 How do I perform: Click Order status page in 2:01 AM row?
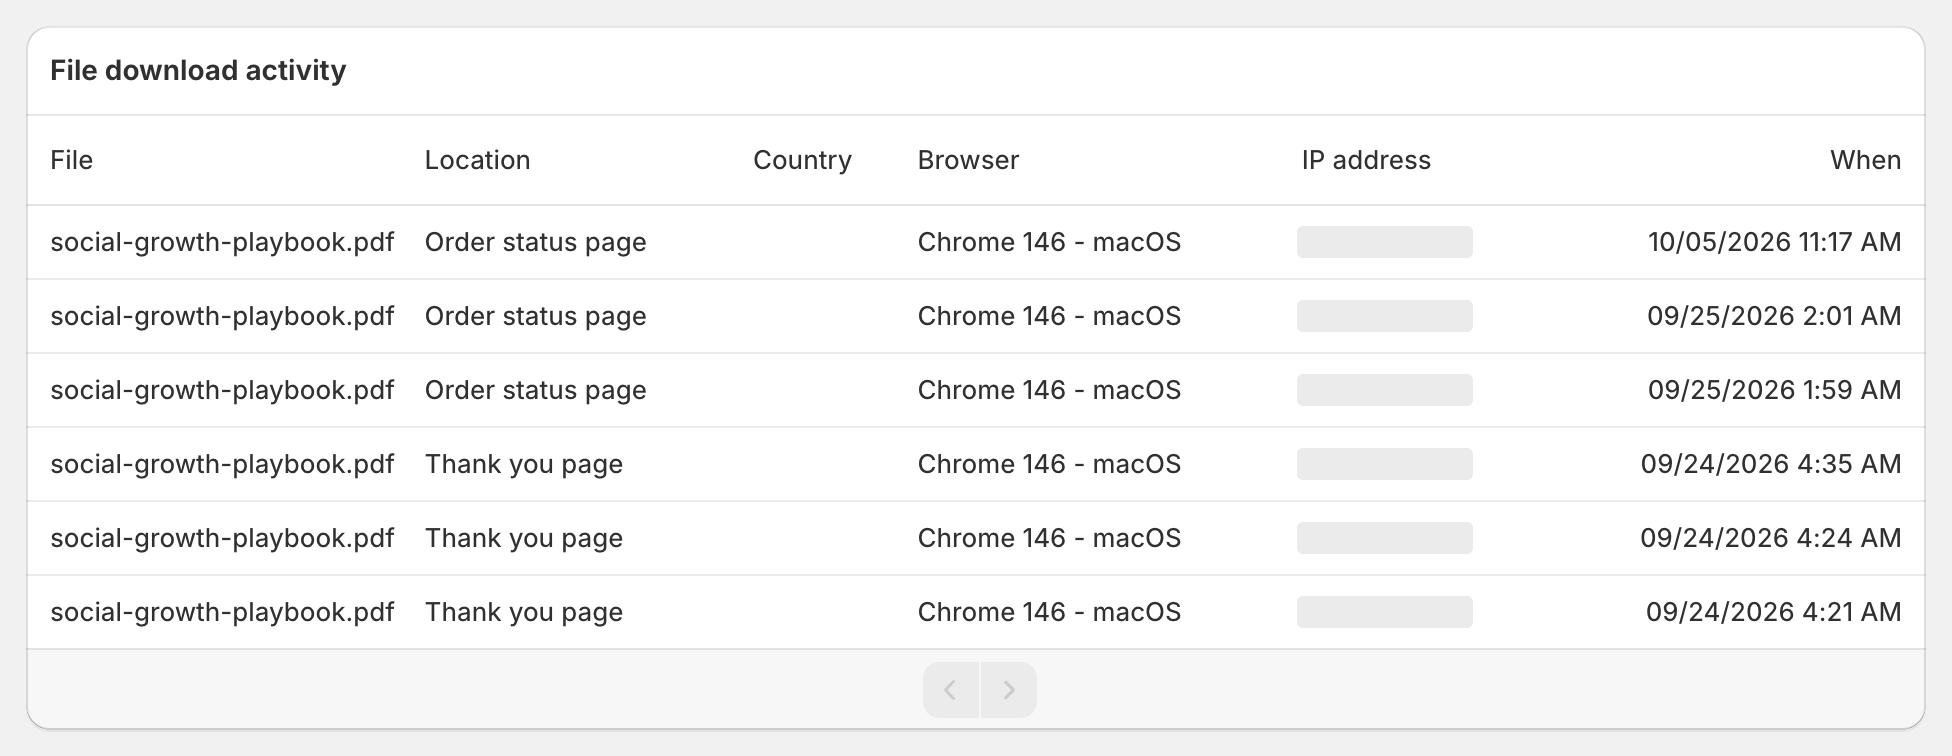point(535,316)
